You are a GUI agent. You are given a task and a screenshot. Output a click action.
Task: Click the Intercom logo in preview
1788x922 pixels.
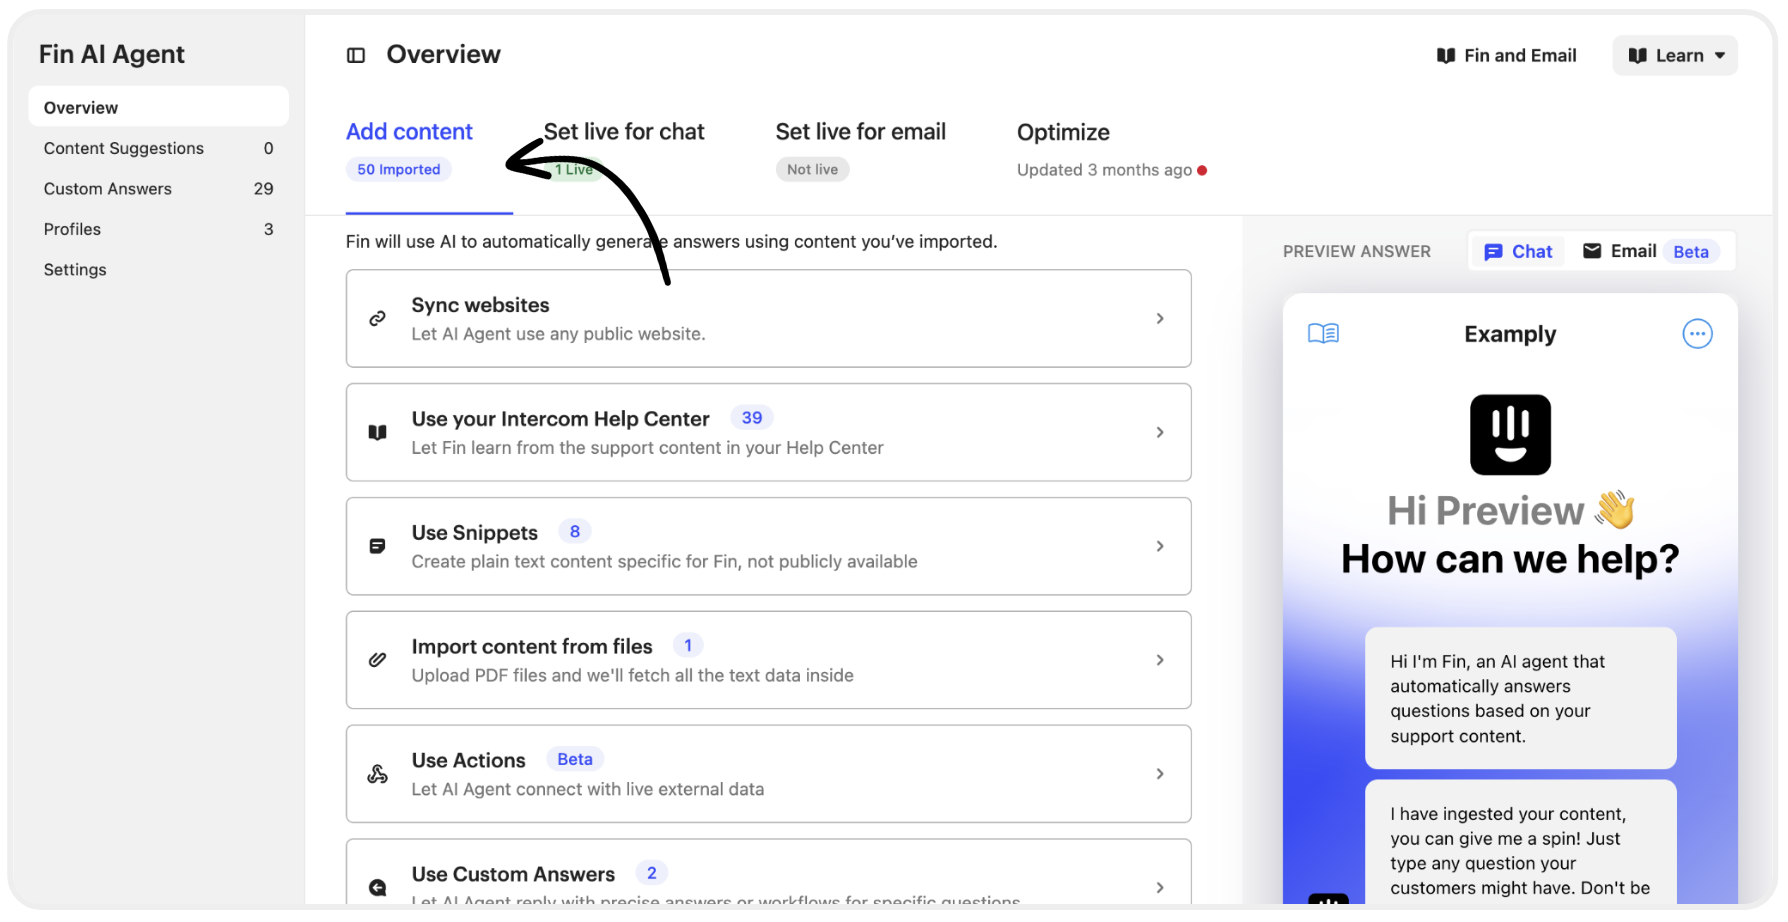[1510, 435]
